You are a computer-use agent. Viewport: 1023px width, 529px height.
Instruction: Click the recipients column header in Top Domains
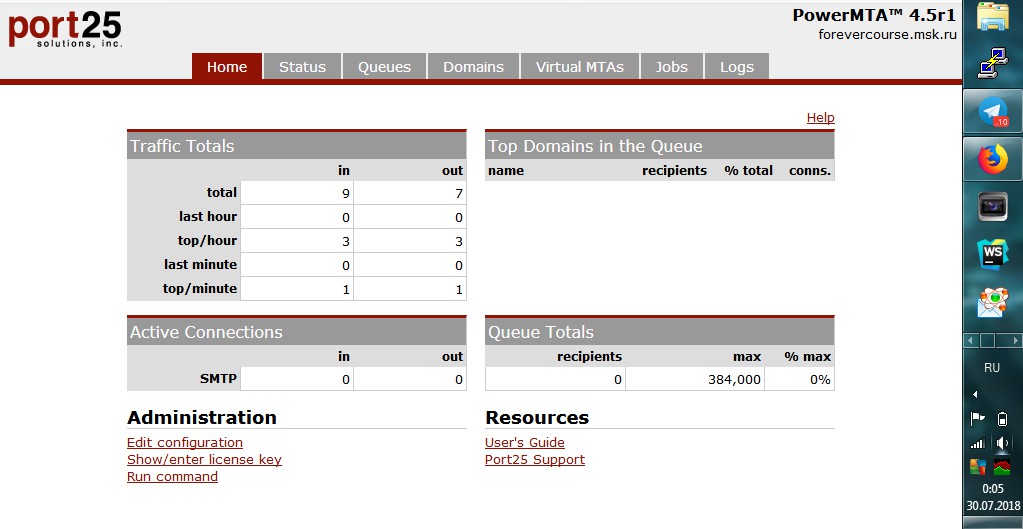tap(674, 171)
